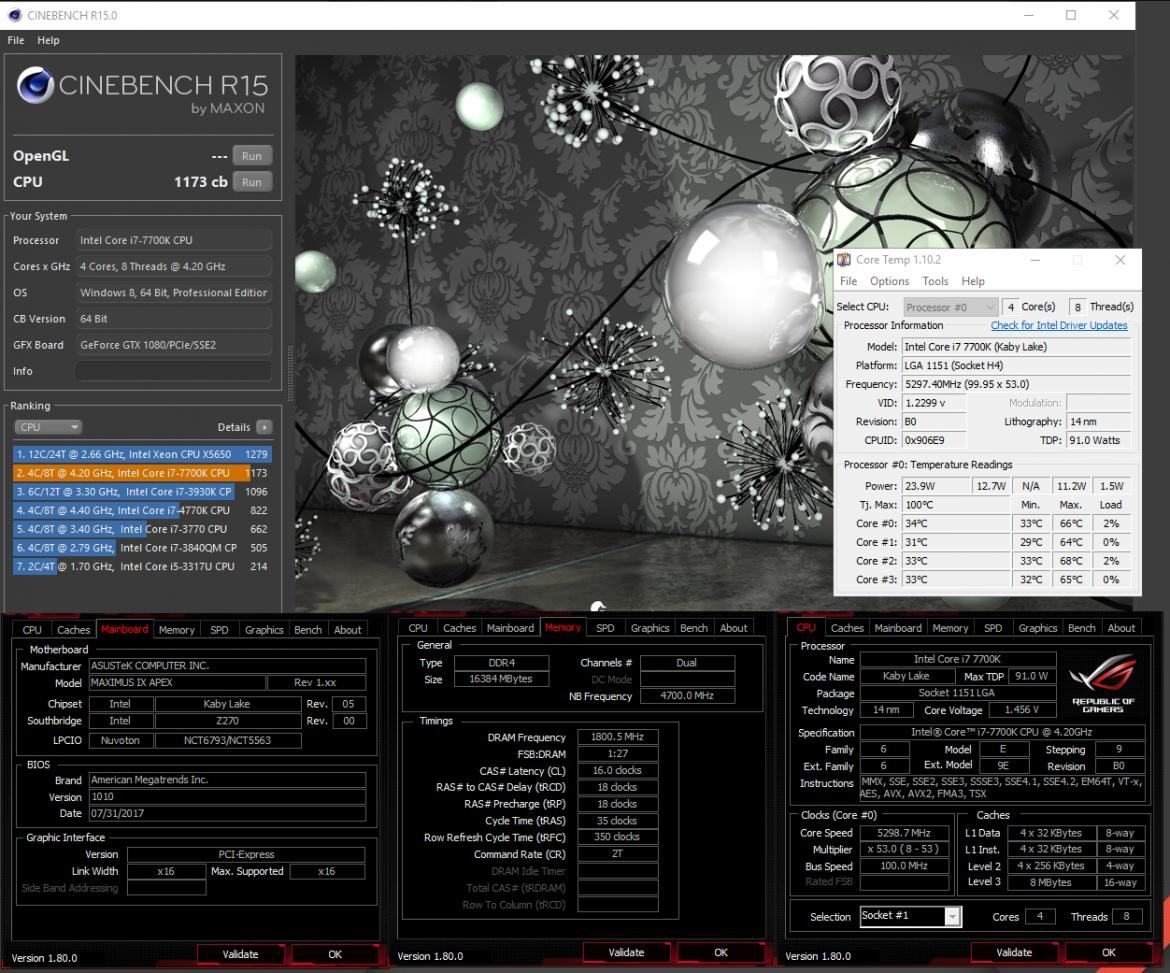Switch to Bench tab in Mainboard CPU-Z window
This screenshot has height=973, width=1170.
pos(308,630)
